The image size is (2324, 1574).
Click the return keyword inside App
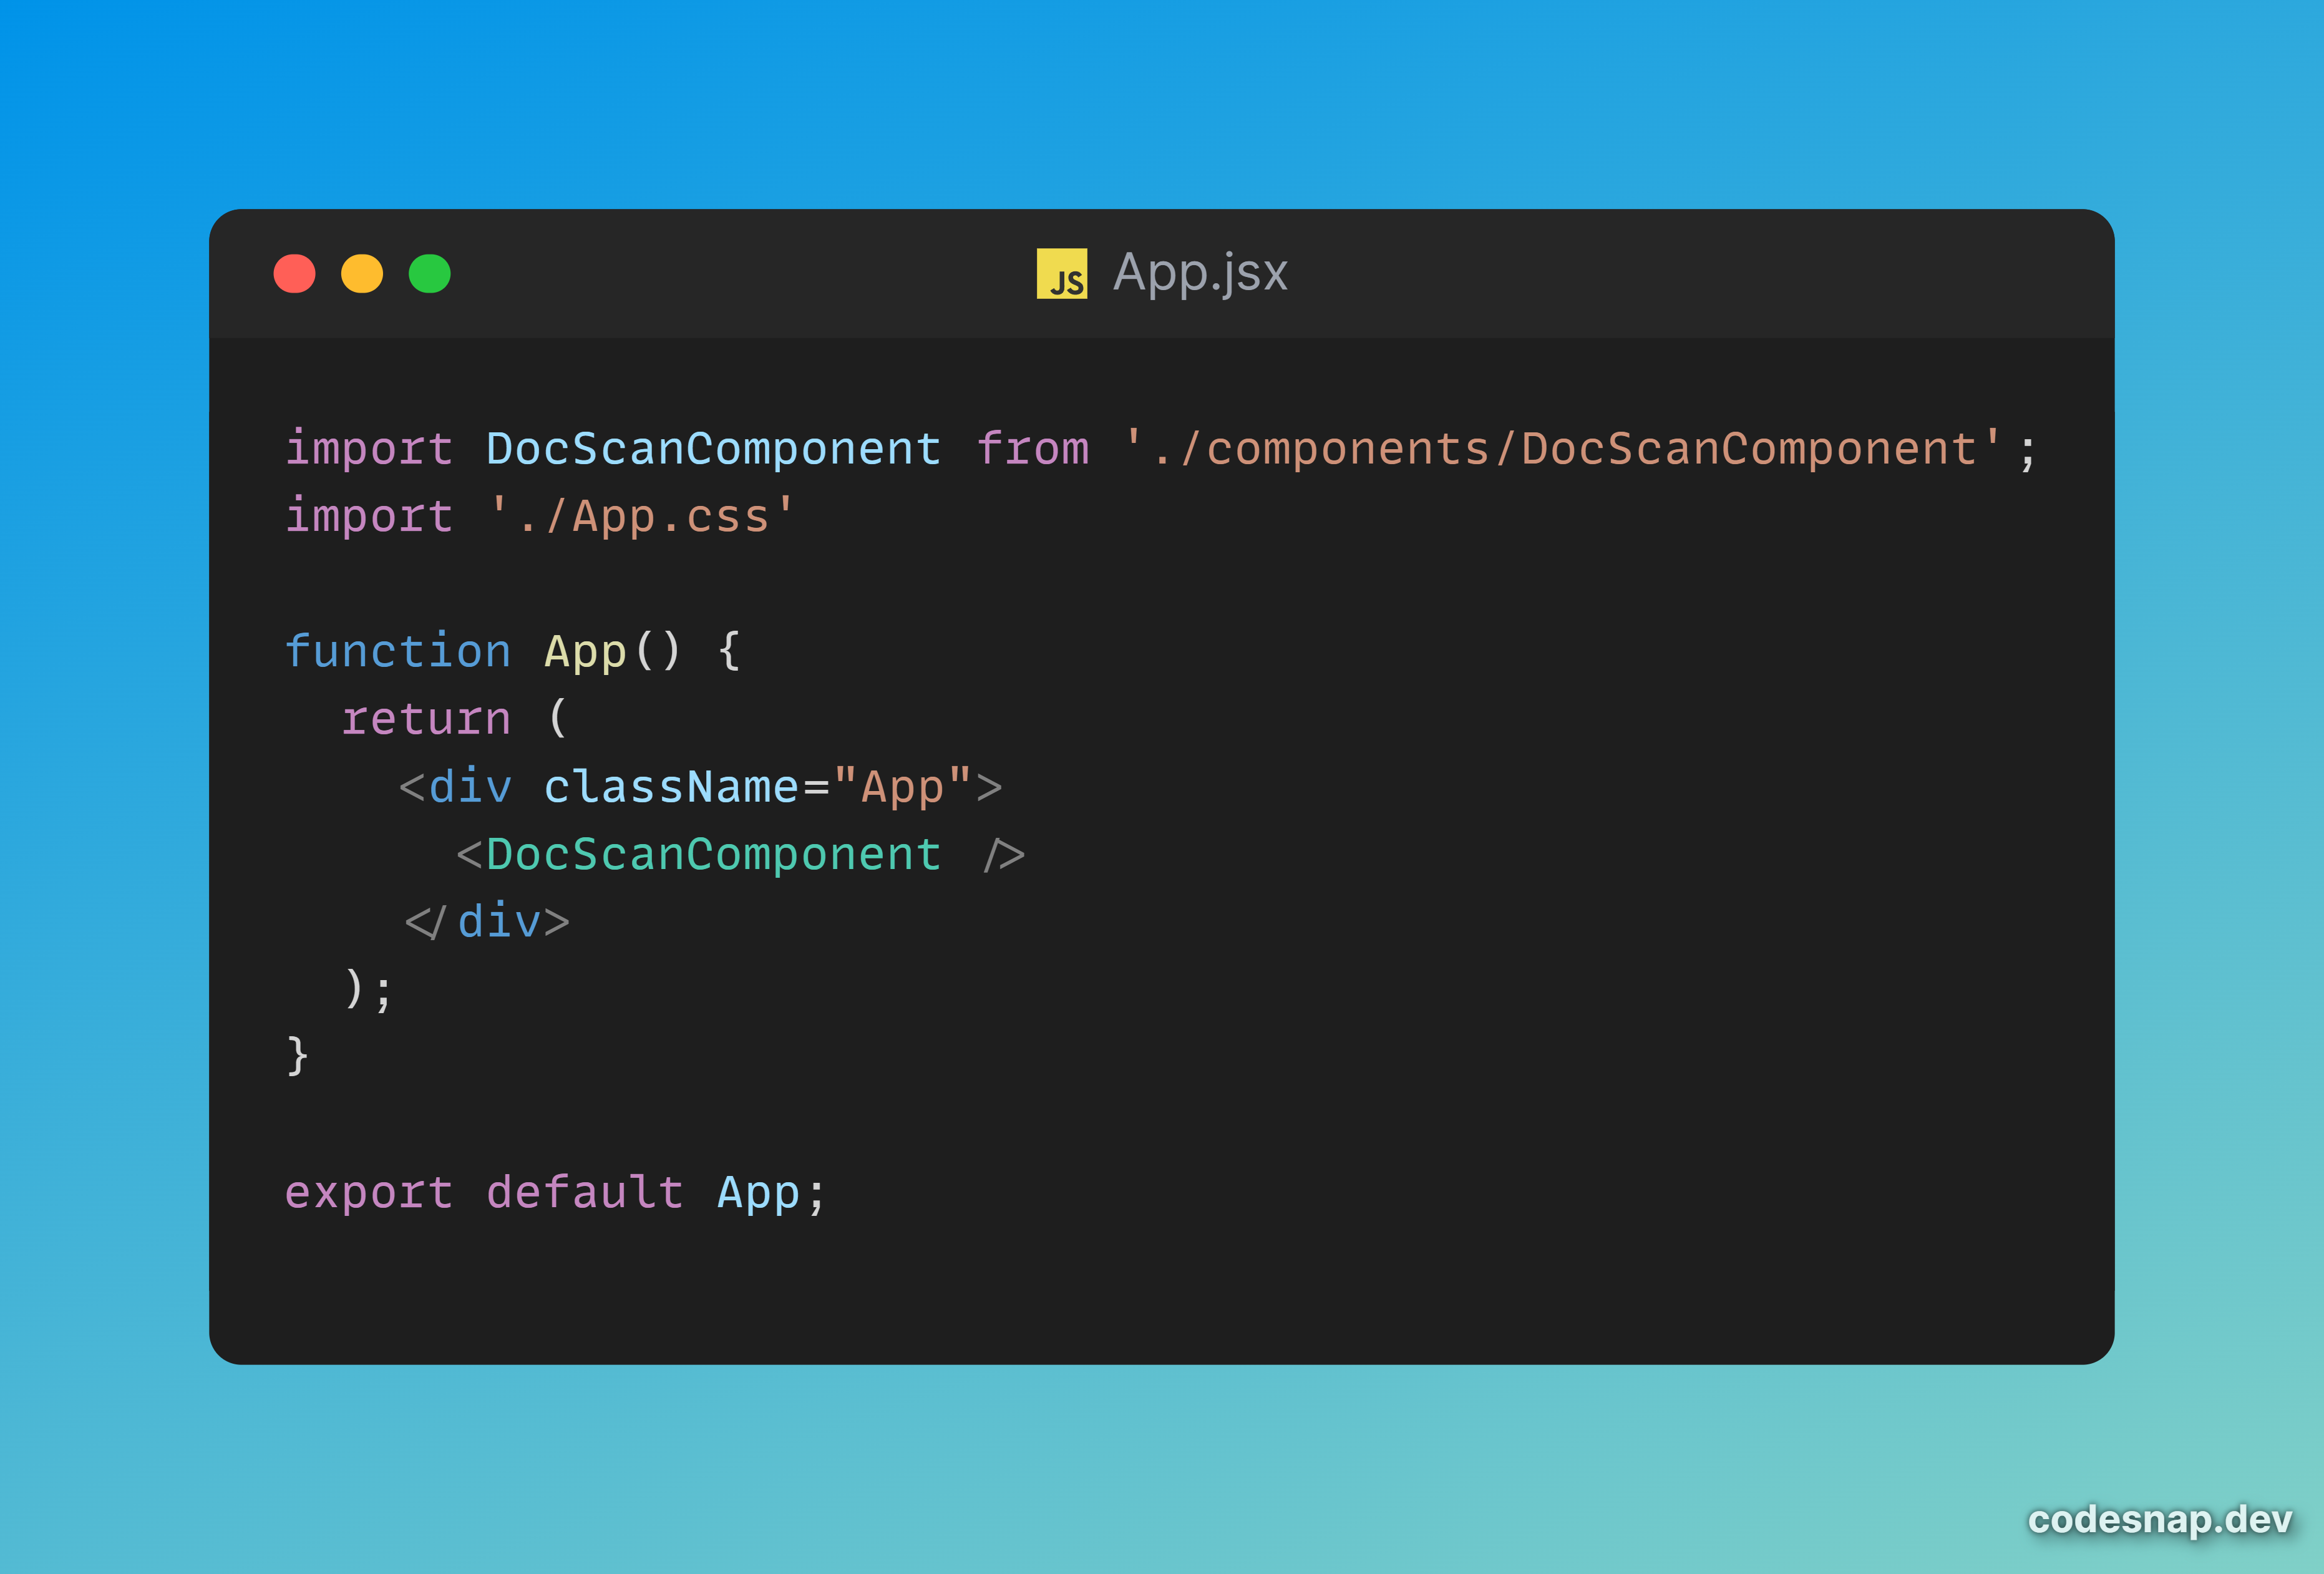tap(426, 718)
